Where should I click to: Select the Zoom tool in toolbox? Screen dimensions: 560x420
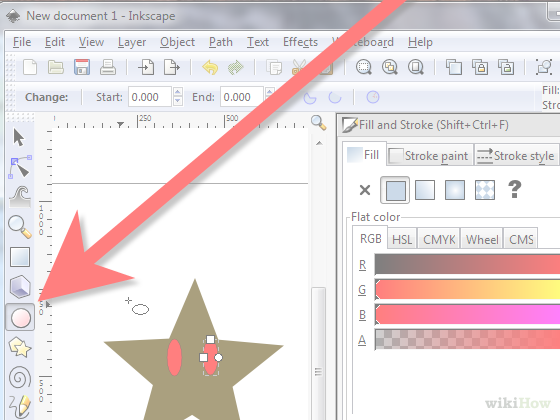20,227
